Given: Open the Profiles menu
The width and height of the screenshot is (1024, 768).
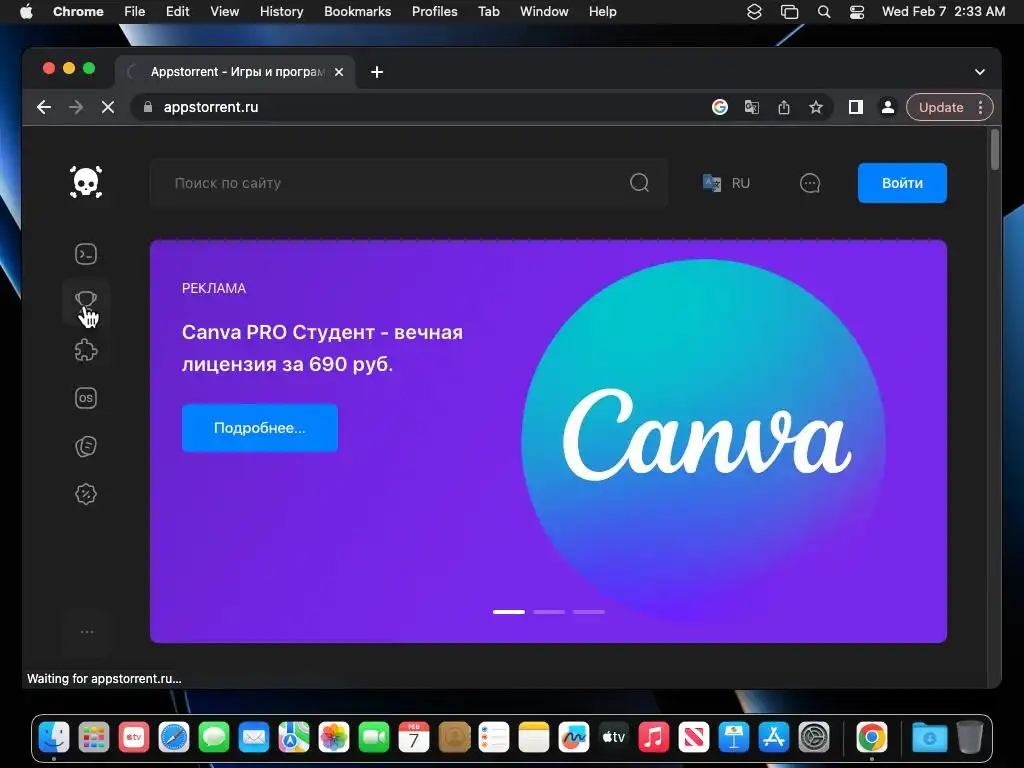Looking at the screenshot, I should pos(434,11).
